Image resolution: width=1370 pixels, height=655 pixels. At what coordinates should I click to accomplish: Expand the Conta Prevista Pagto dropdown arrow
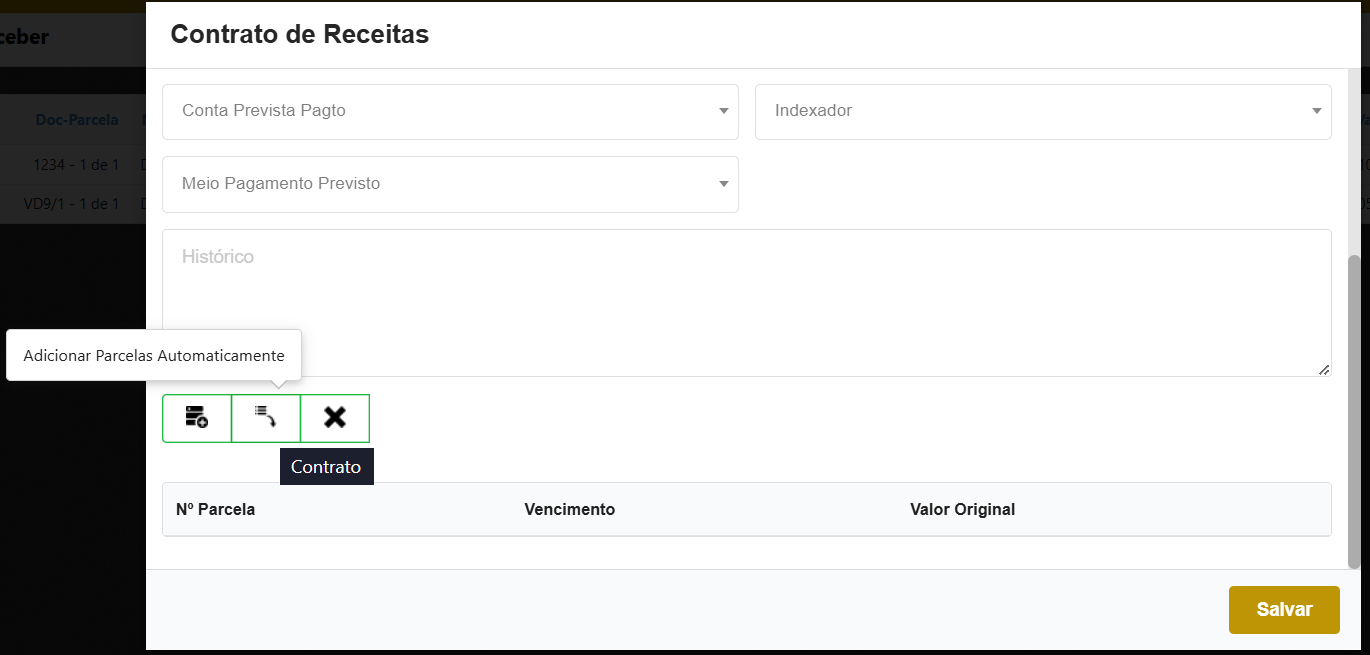point(723,111)
